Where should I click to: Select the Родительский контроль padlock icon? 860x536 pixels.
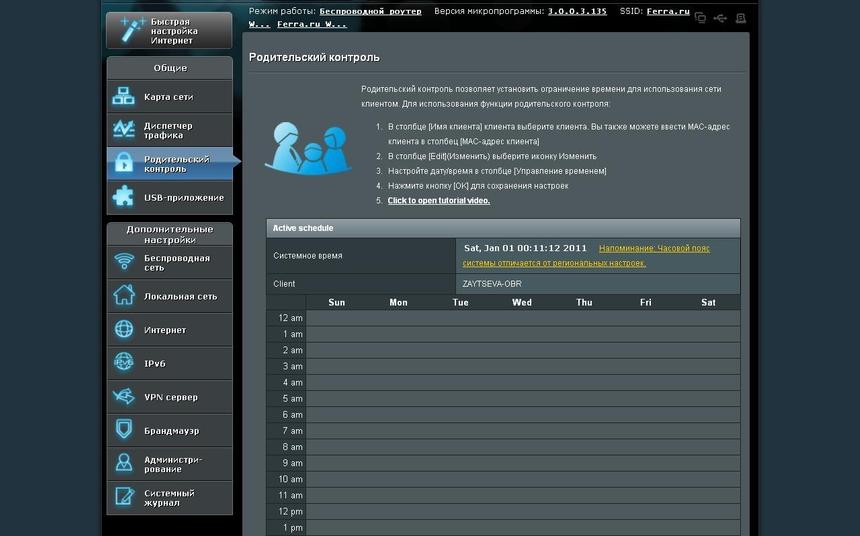tap(124, 163)
